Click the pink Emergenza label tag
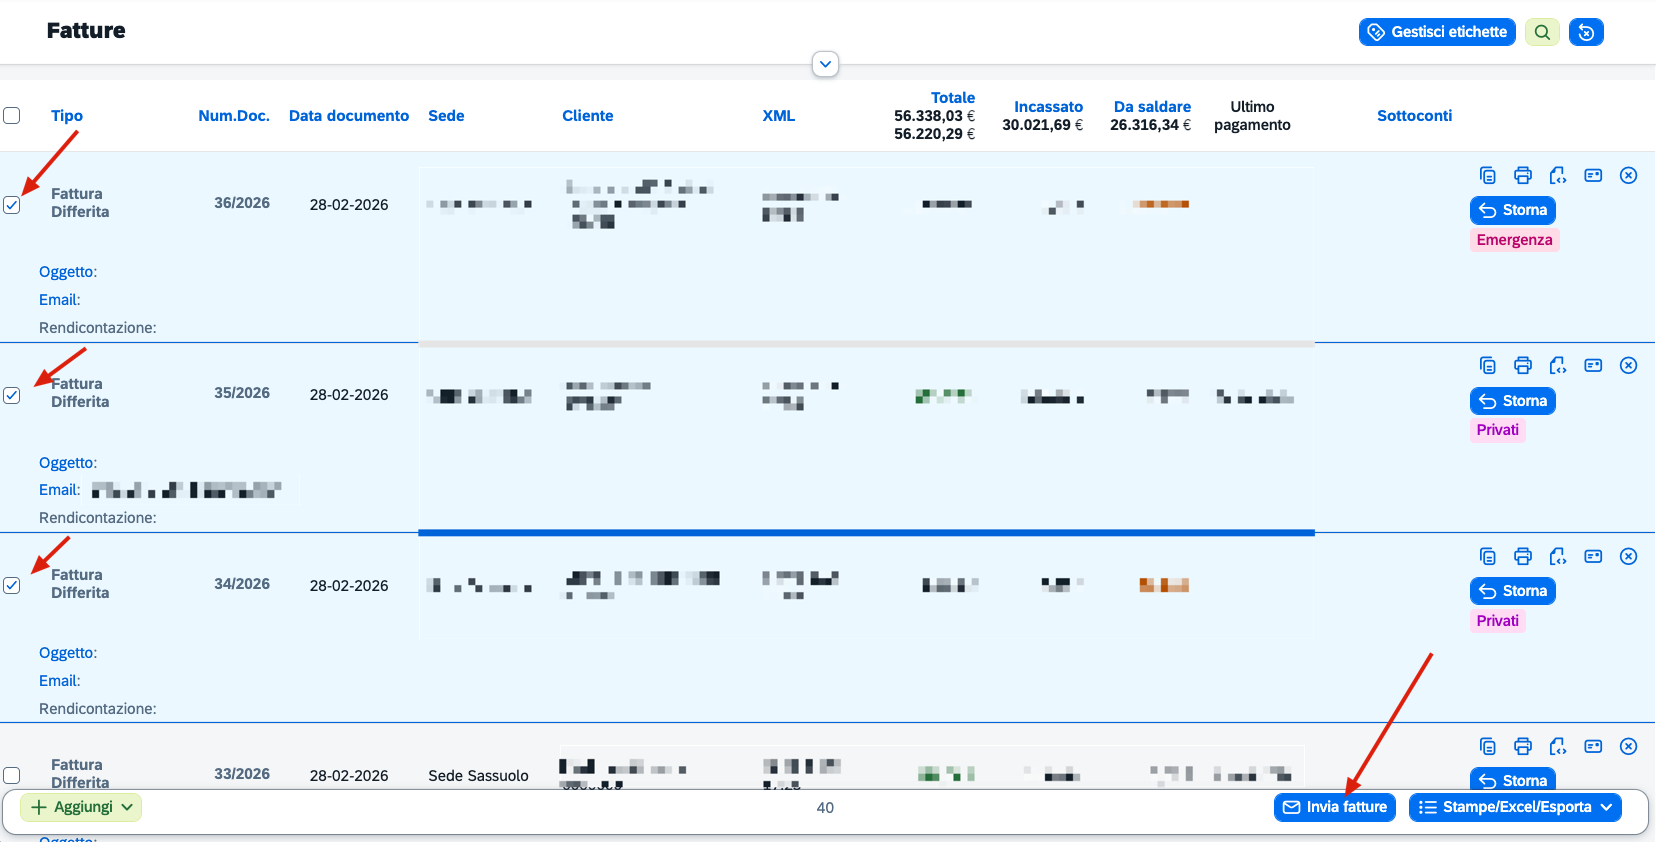Screen dimensions: 1656x842 tap(1514, 240)
